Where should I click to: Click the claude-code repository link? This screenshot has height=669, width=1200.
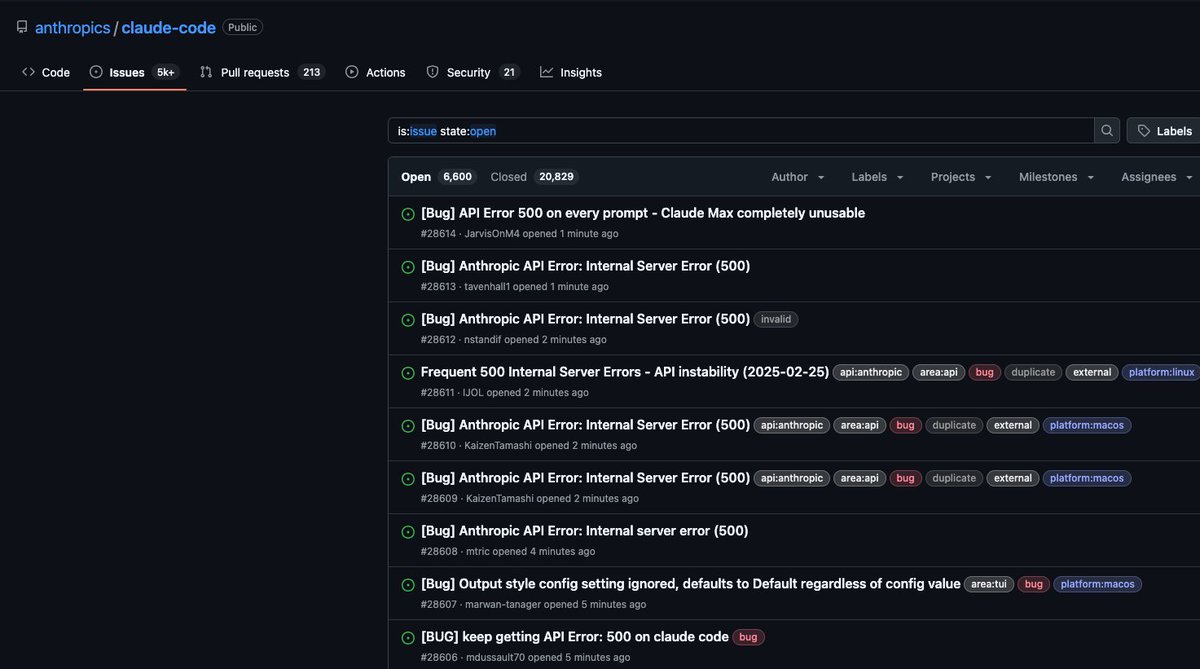168,28
